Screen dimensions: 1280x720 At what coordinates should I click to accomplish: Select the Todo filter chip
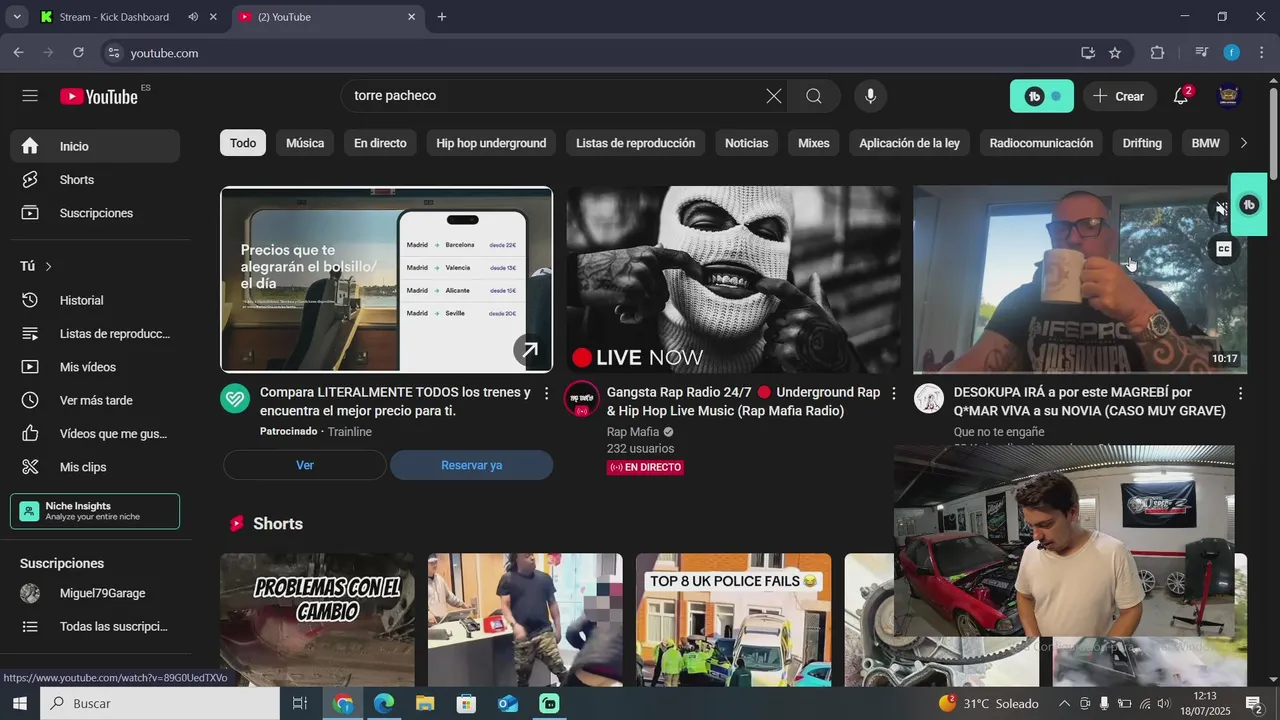pos(243,143)
